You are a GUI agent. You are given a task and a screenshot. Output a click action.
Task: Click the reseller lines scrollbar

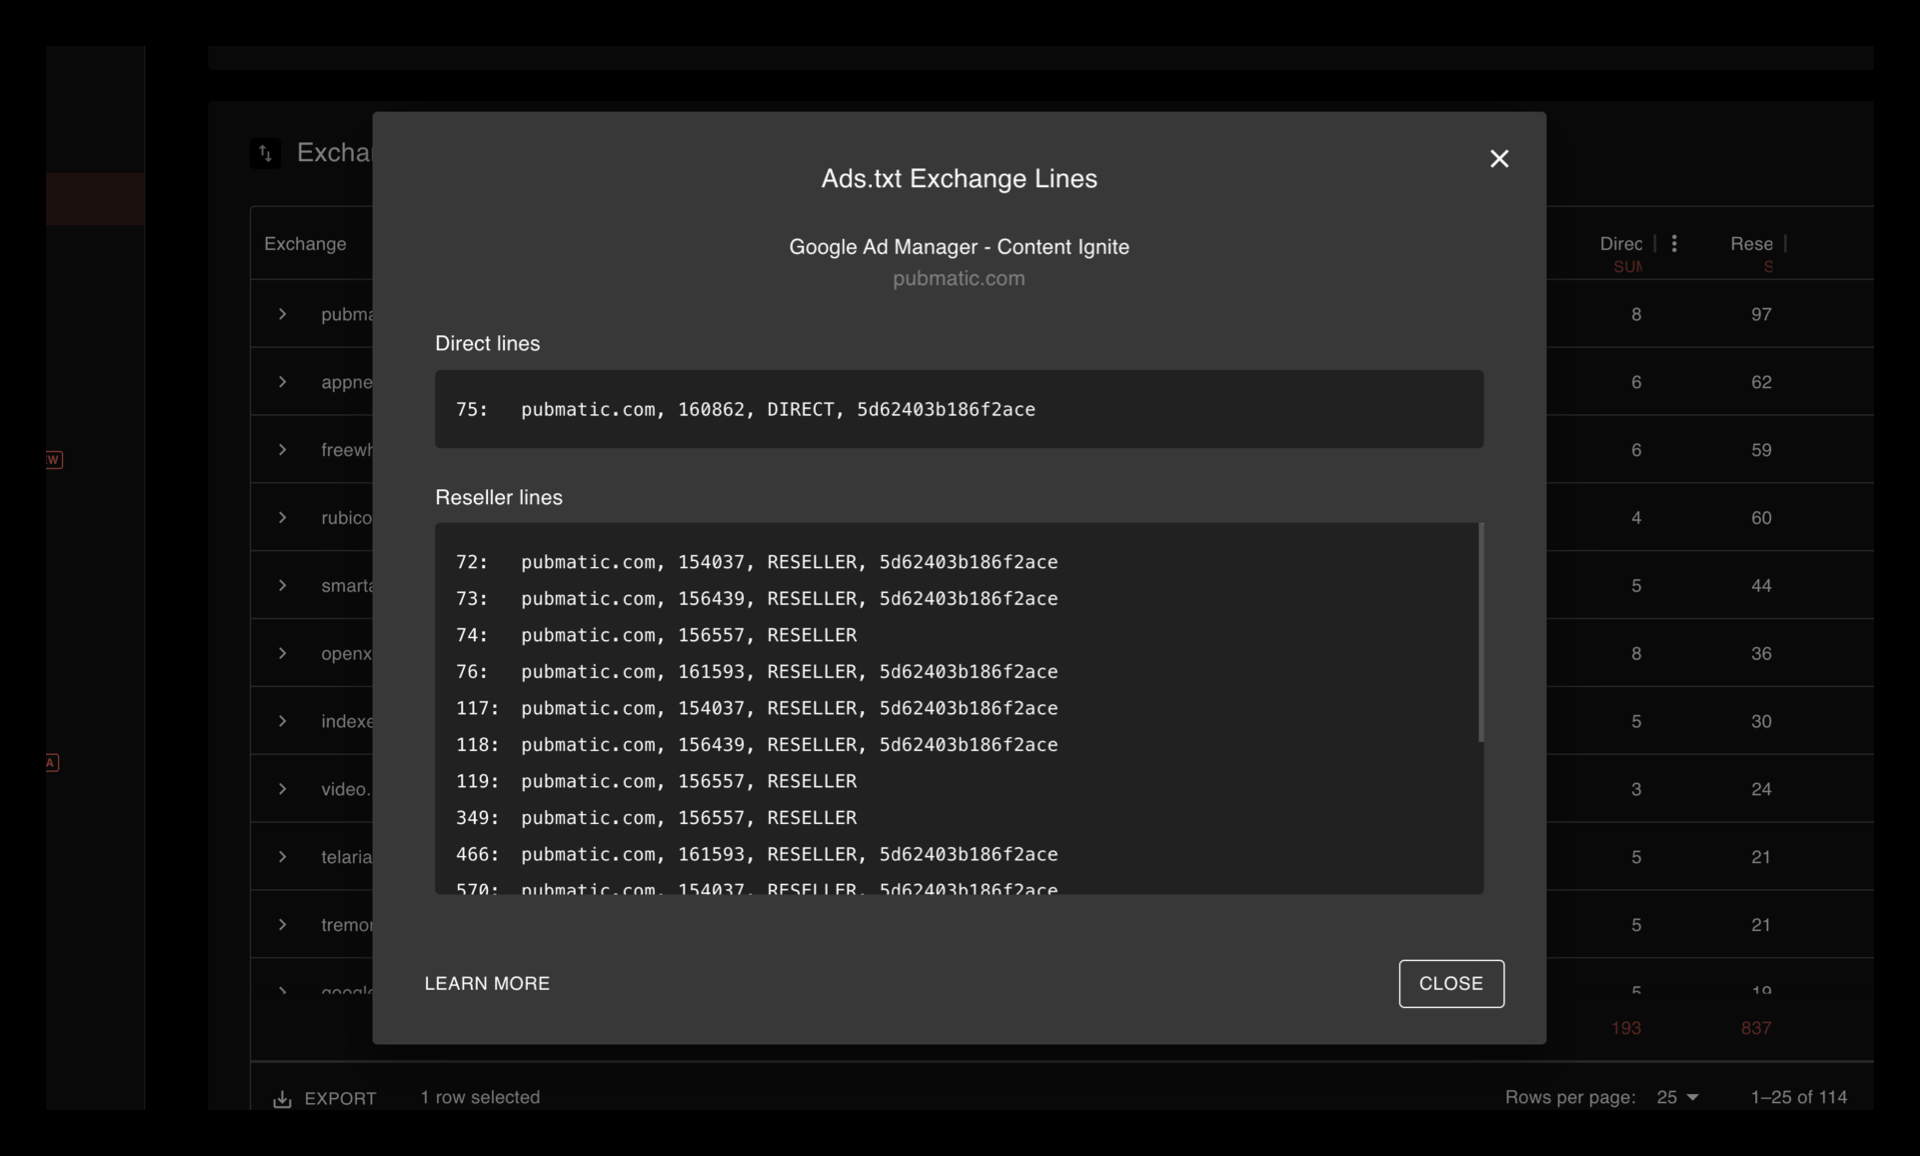tap(1480, 632)
